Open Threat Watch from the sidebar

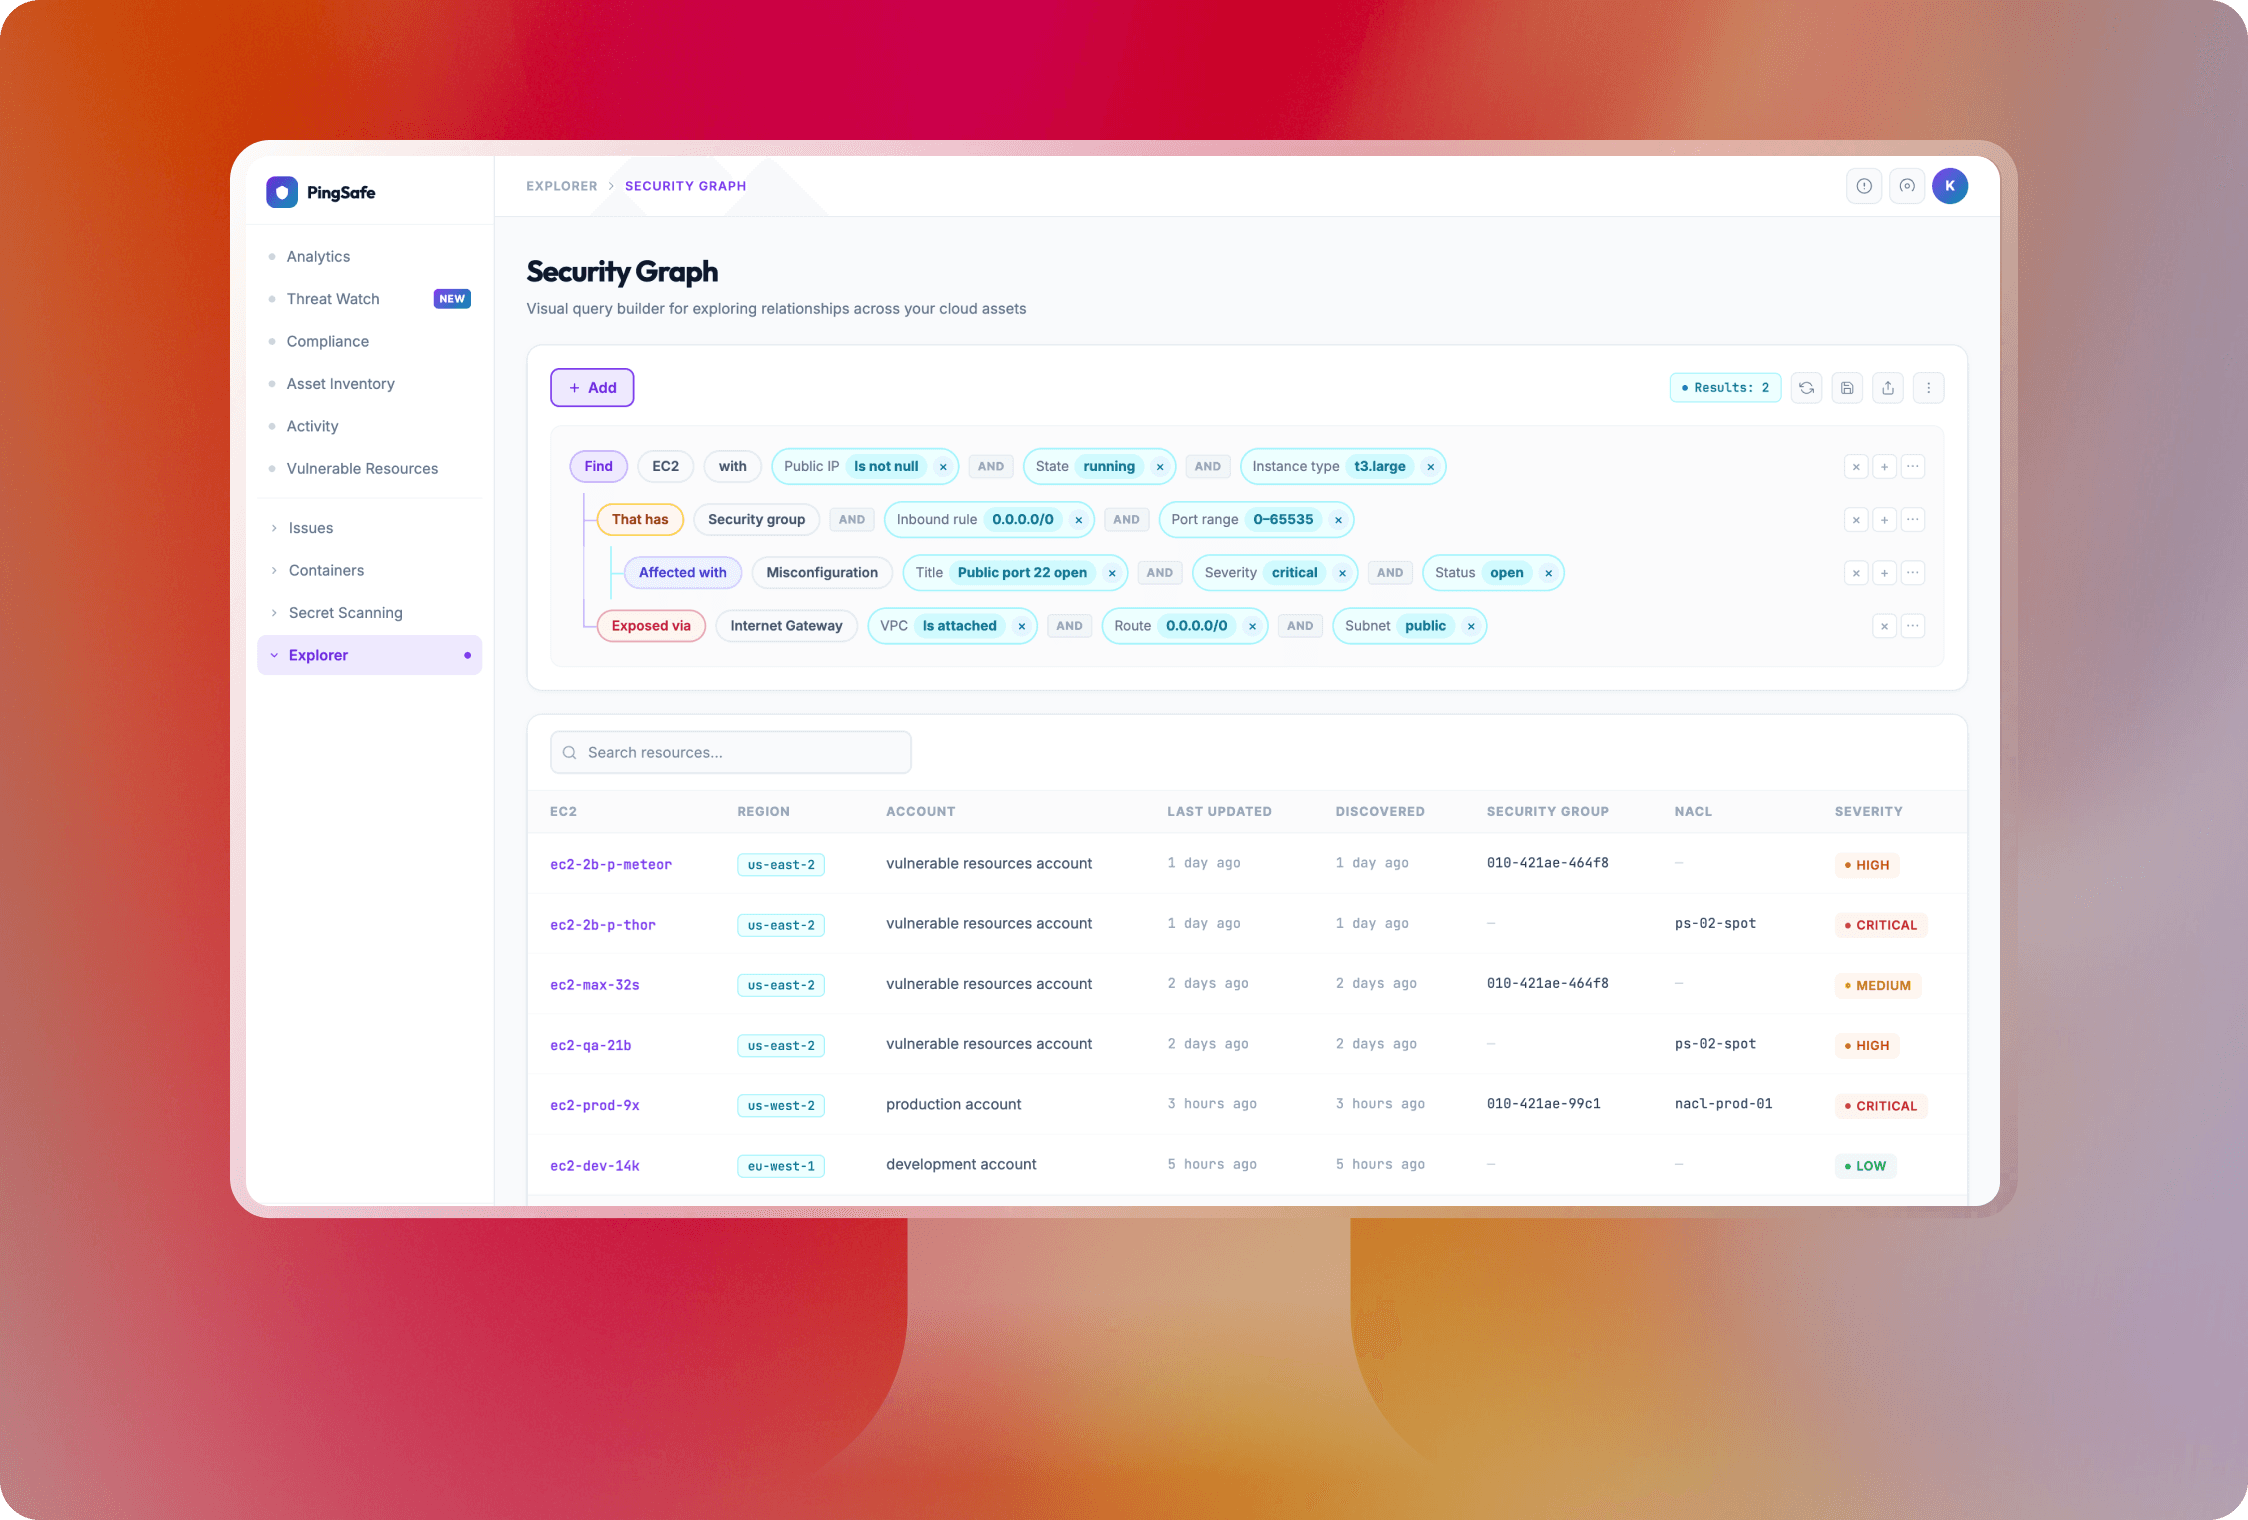369,299
